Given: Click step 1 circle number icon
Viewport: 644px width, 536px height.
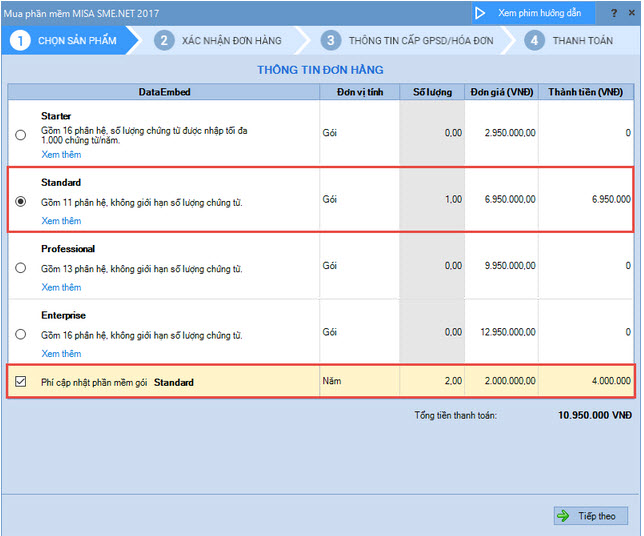Looking at the screenshot, I should 19,41.
